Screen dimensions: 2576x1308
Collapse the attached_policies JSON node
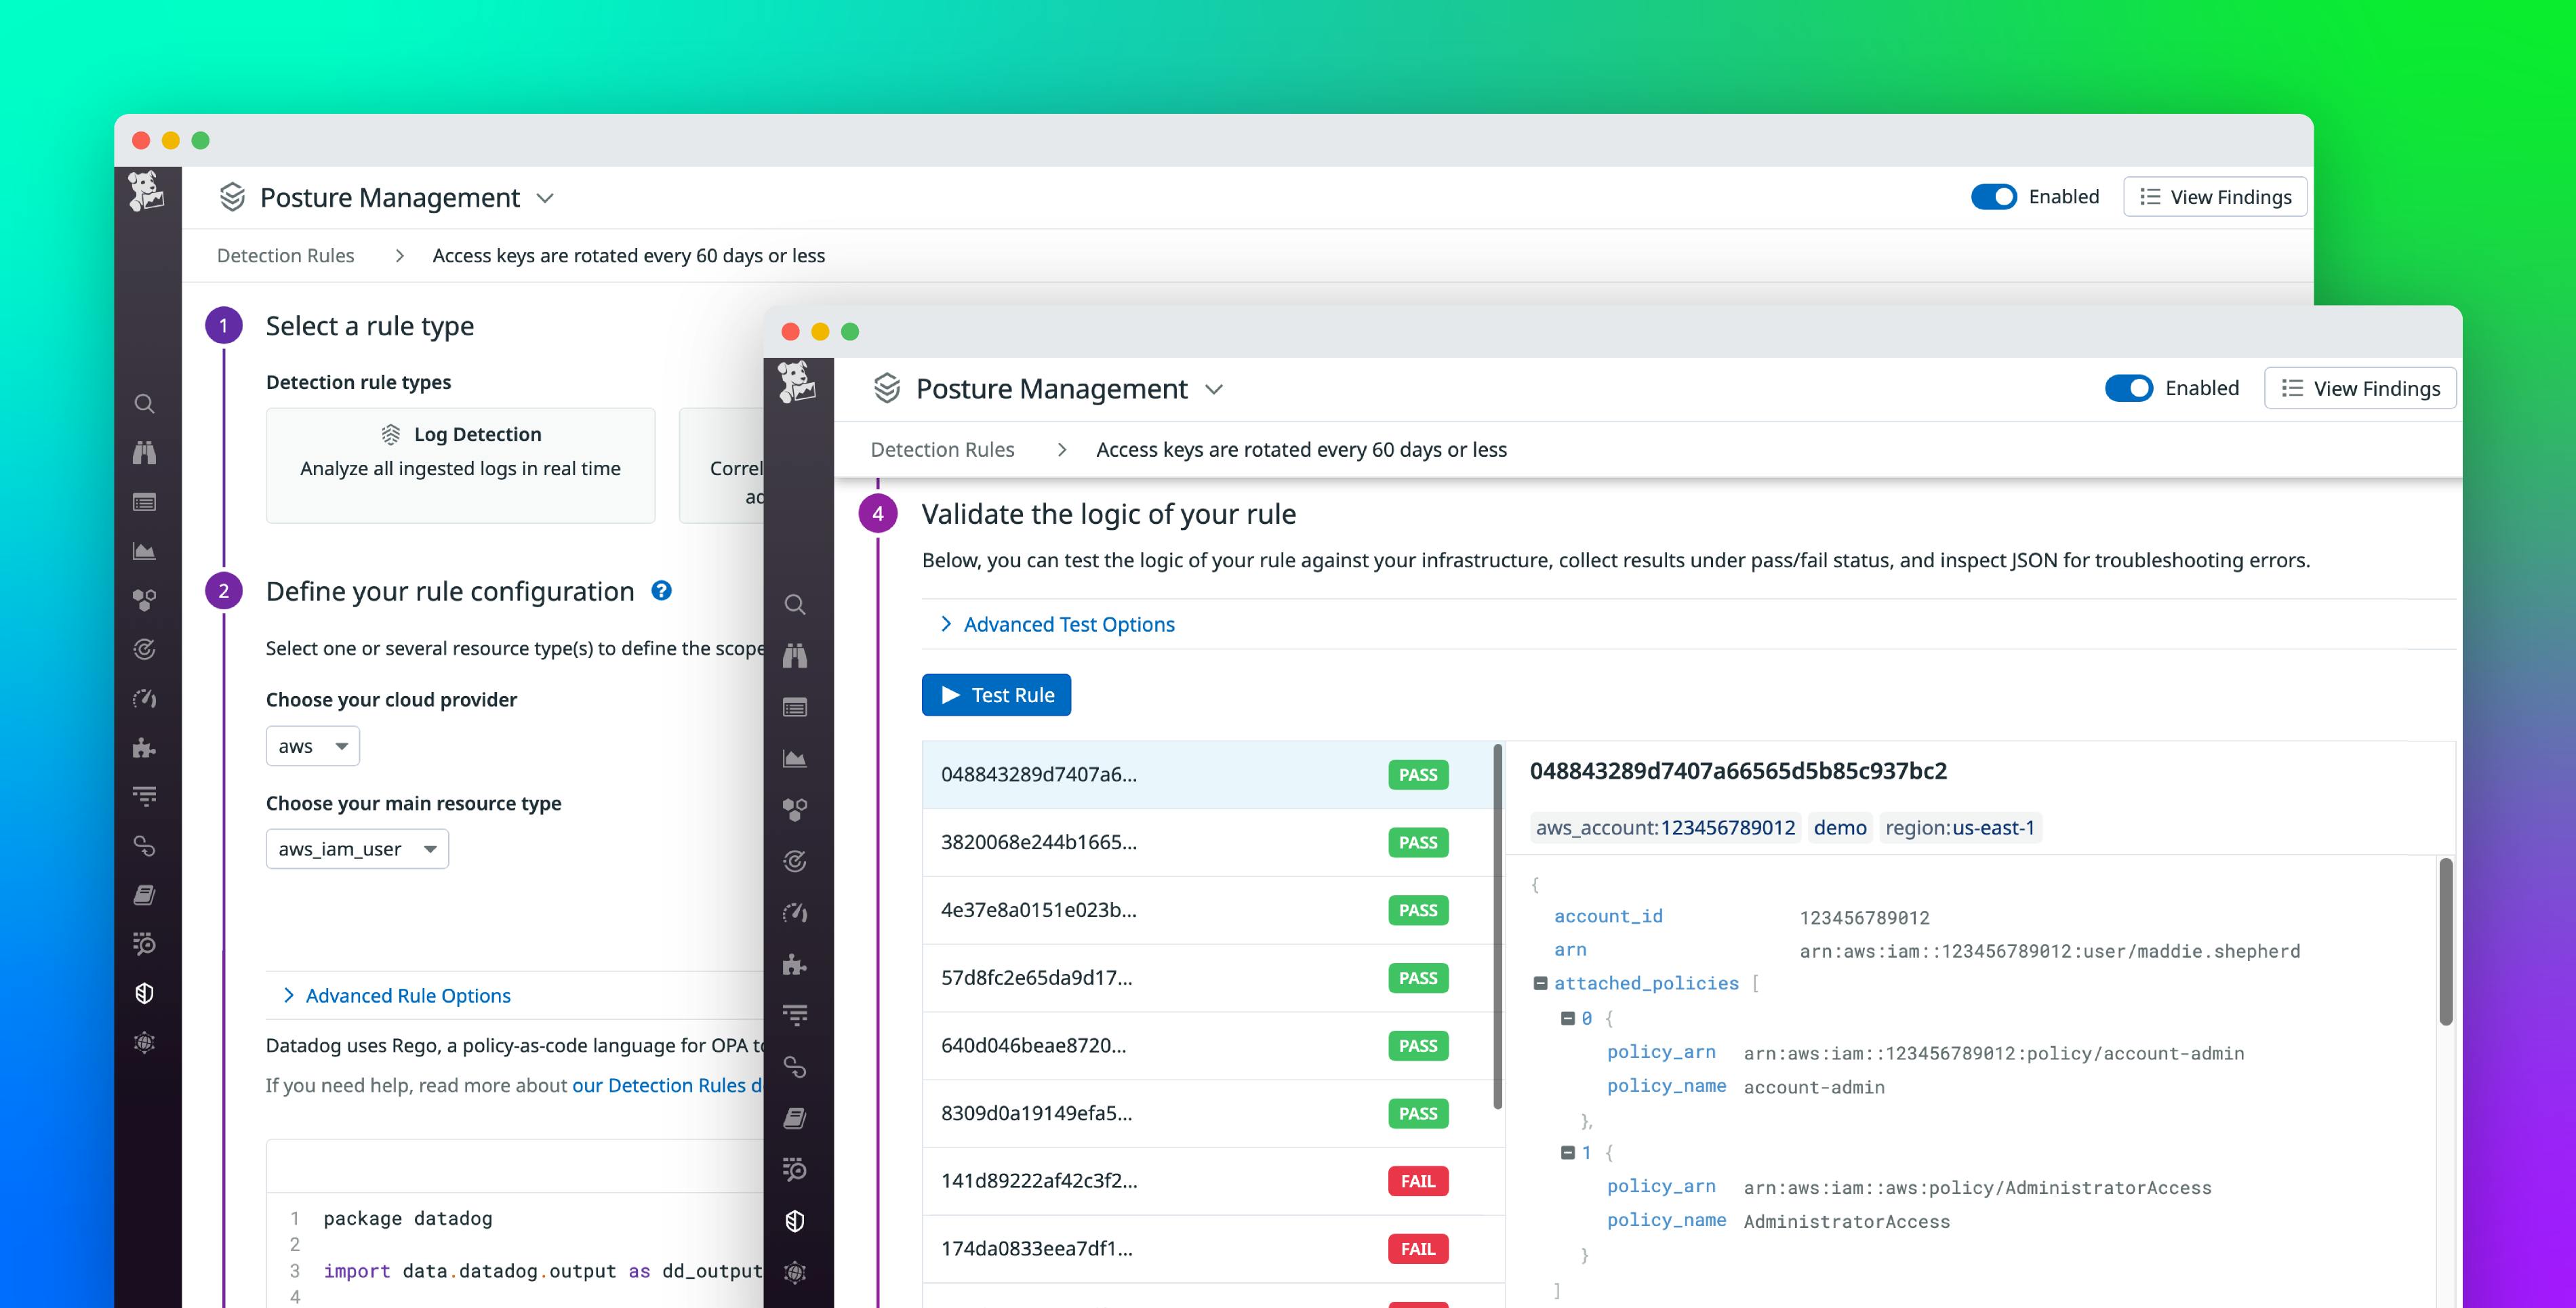pos(1540,983)
